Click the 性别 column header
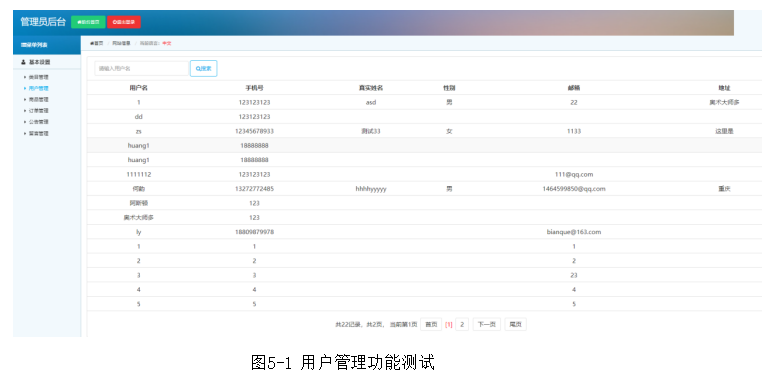The height and width of the screenshot is (375, 762). click(x=449, y=88)
